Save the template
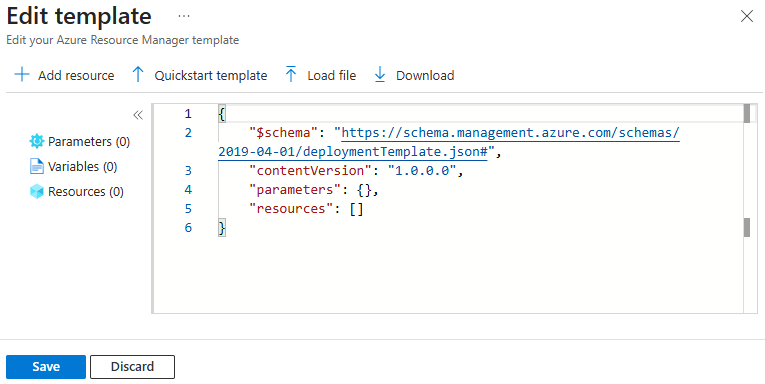The height and width of the screenshot is (384, 765). coord(46,367)
